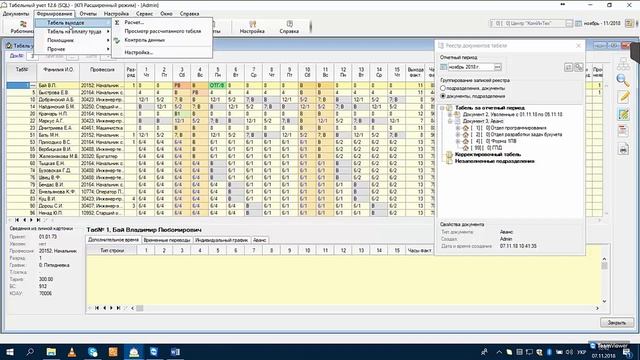The image size is (640, 360).
Task: Open VLC player from taskbar
Action: 71,352
